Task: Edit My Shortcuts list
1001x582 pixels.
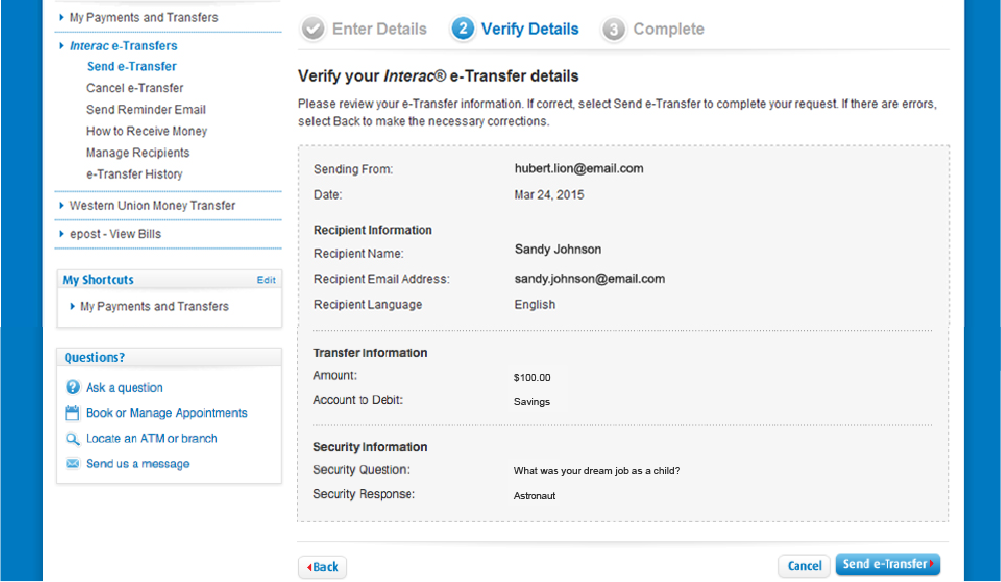Action: pyautogui.click(x=266, y=280)
